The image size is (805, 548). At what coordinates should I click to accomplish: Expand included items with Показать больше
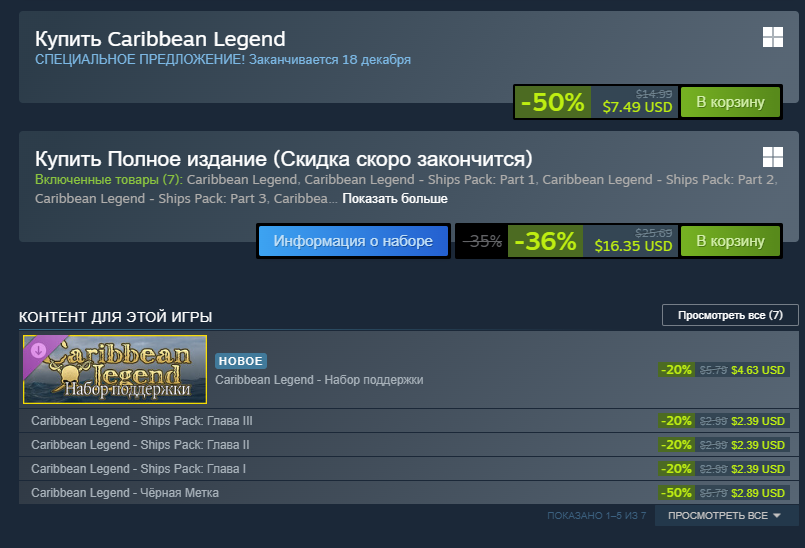pos(395,199)
